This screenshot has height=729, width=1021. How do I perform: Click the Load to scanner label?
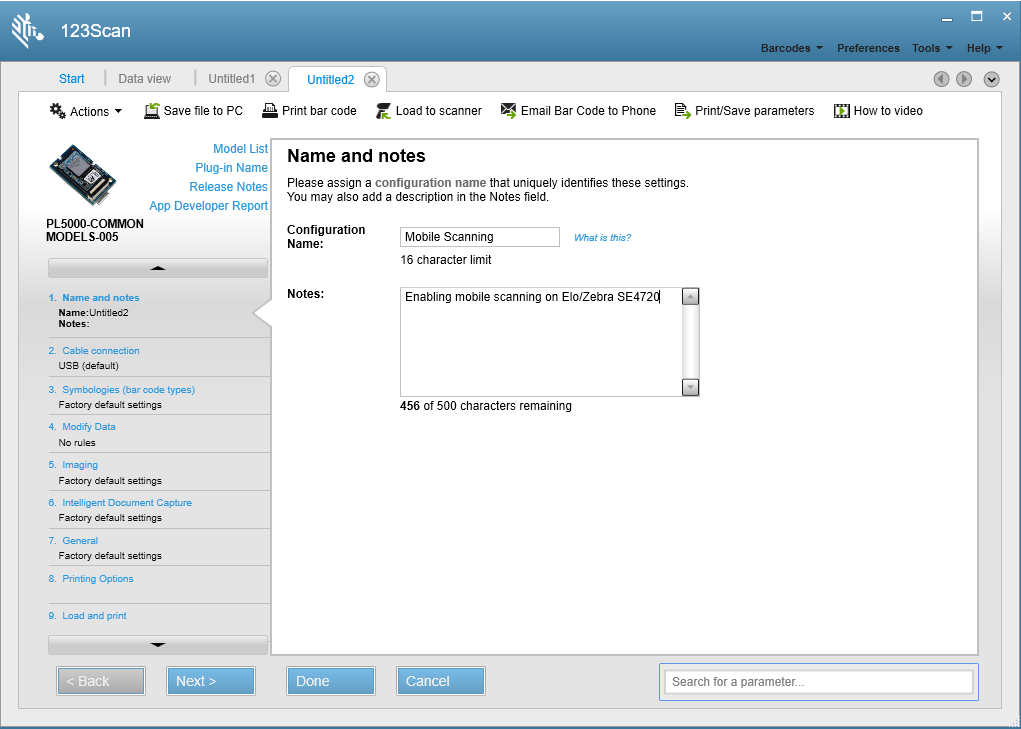click(439, 111)
